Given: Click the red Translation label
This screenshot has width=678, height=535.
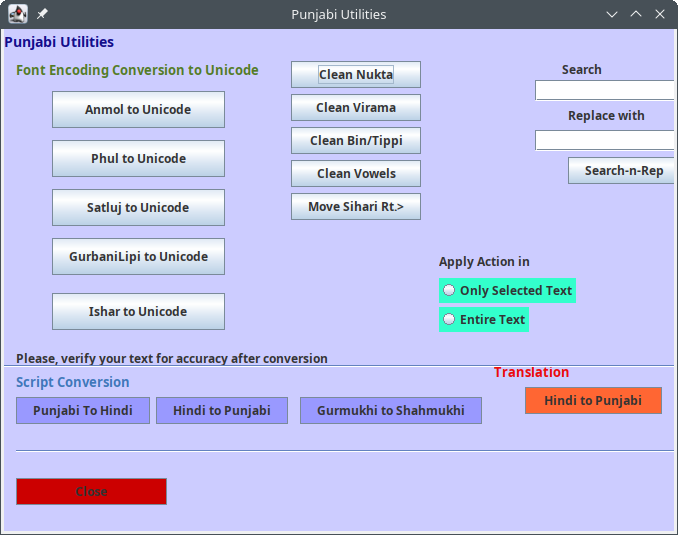Looking at the screenshot, I should coord(531,372).
